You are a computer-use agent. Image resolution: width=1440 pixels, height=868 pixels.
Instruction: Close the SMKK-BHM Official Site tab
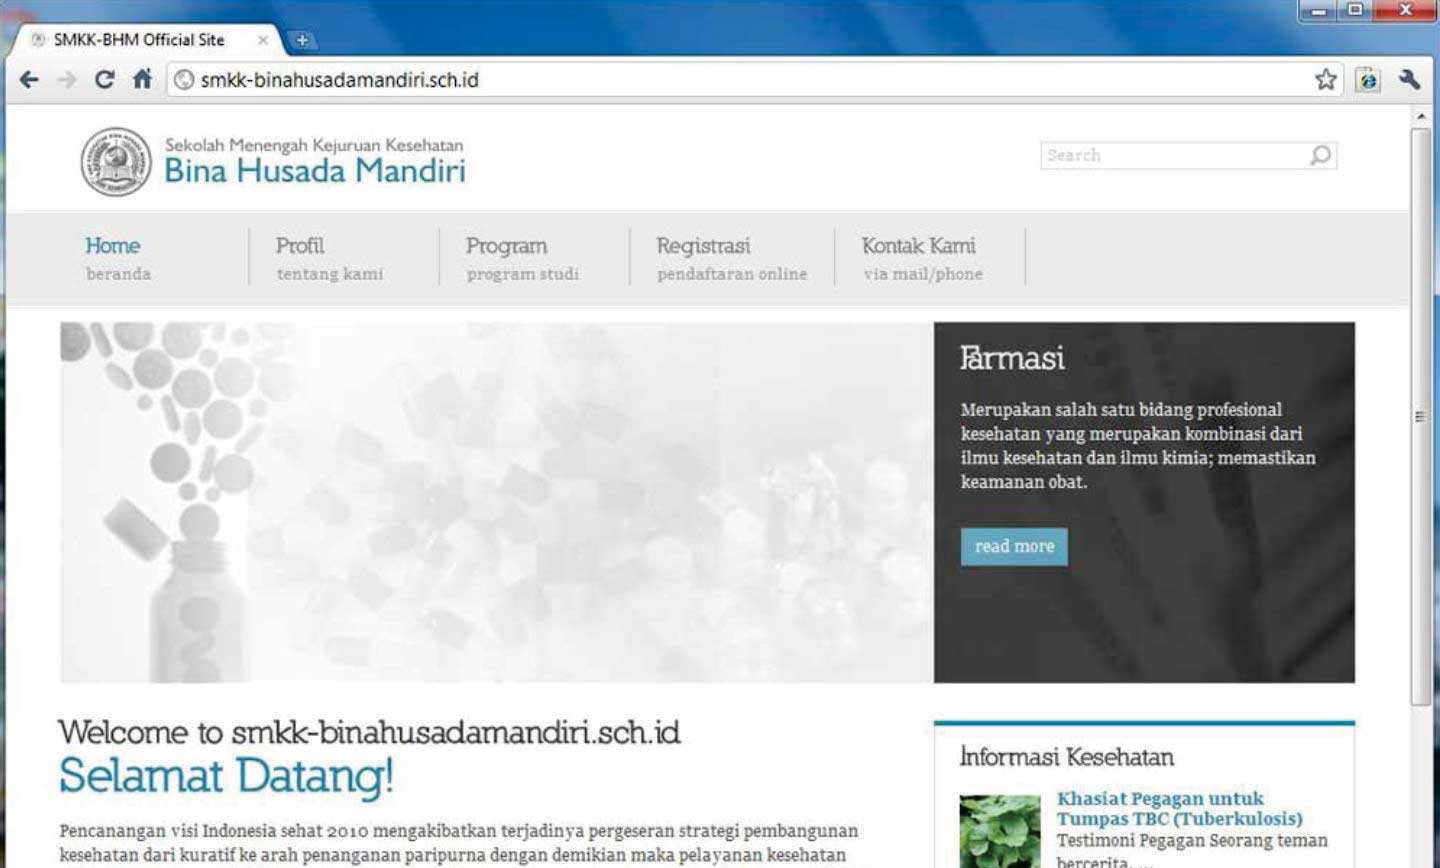tap(263, 40)
